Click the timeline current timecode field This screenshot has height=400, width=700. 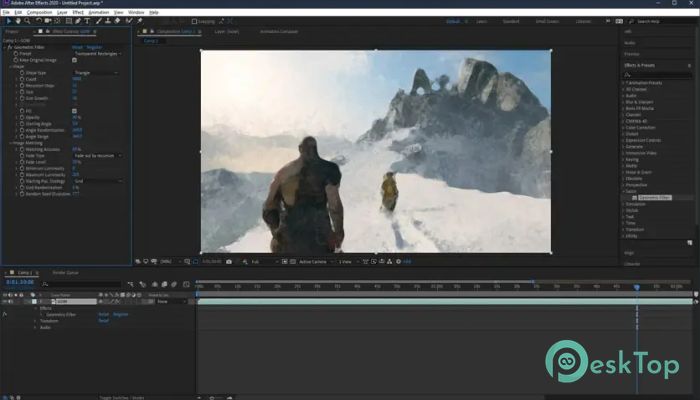tap(19, 283)
